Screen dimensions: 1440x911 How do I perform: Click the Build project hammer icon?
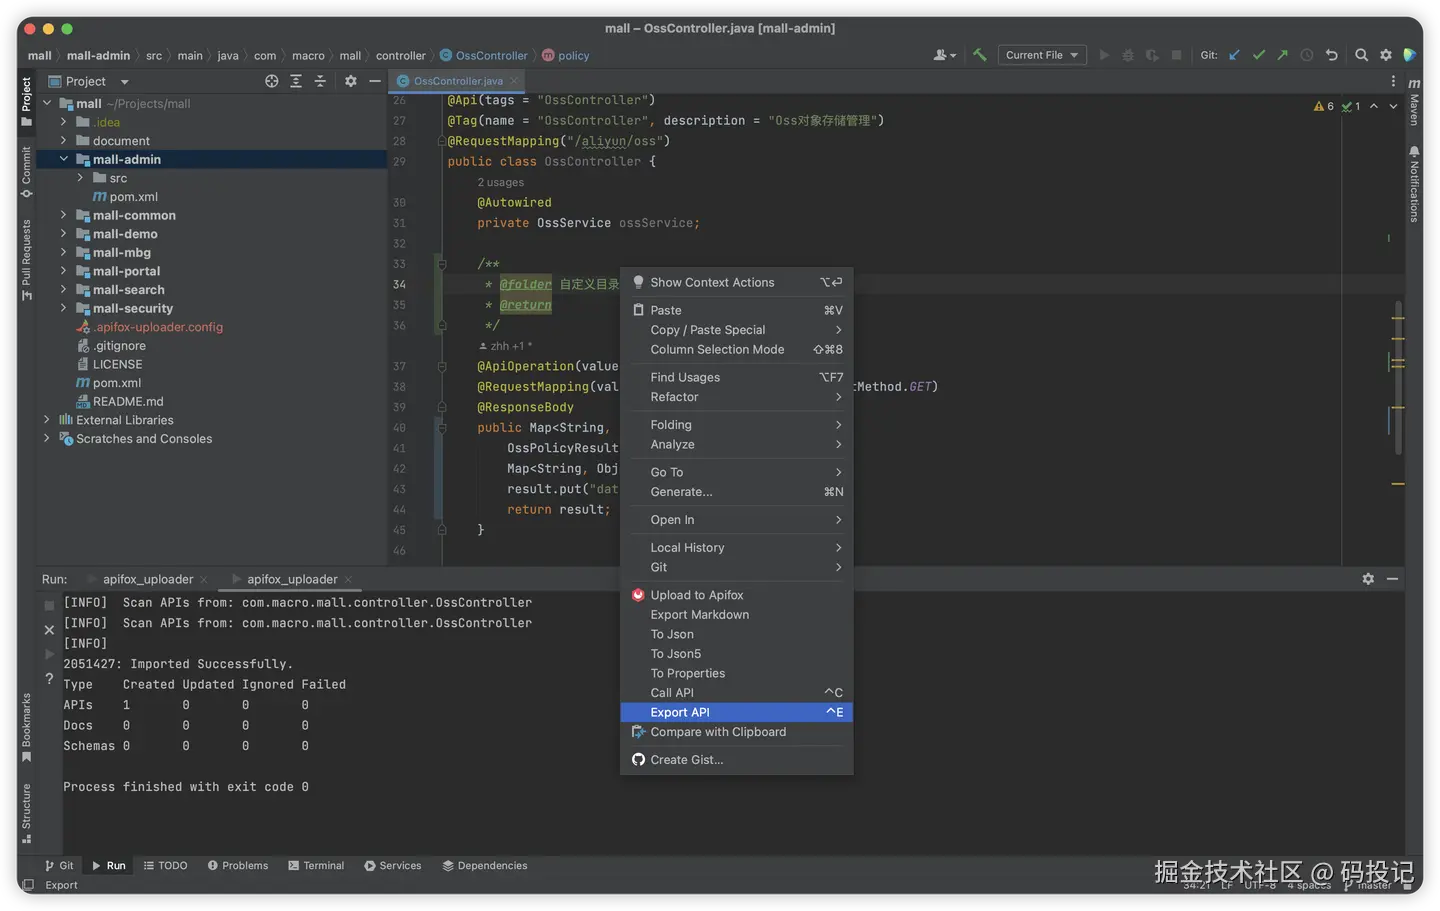click(980, 55)
